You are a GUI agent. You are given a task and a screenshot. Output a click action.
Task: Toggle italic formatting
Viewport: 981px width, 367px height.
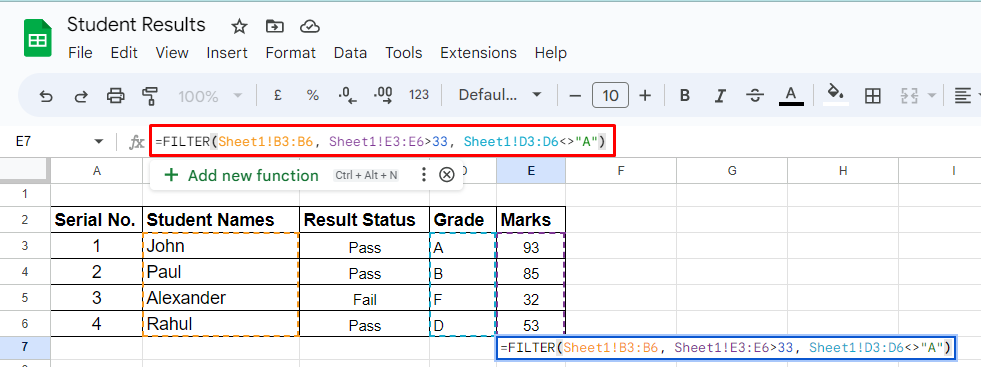(720, 96)
